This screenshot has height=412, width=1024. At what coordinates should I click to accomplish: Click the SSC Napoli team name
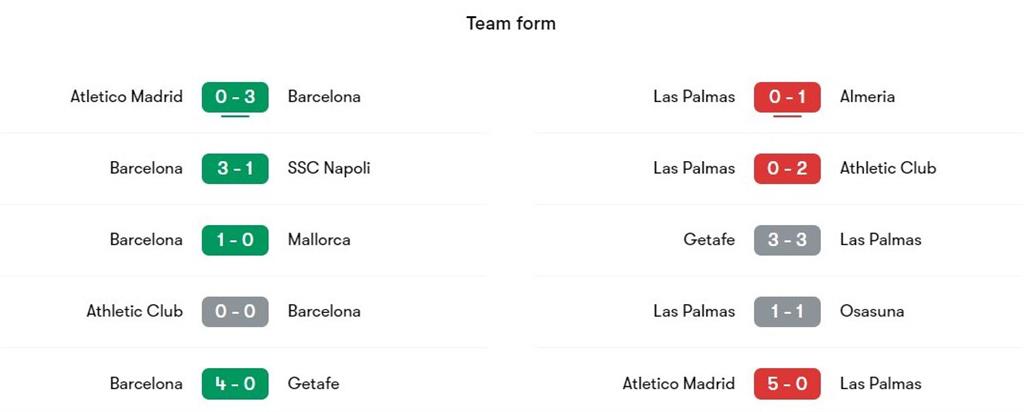pos(329,168)
